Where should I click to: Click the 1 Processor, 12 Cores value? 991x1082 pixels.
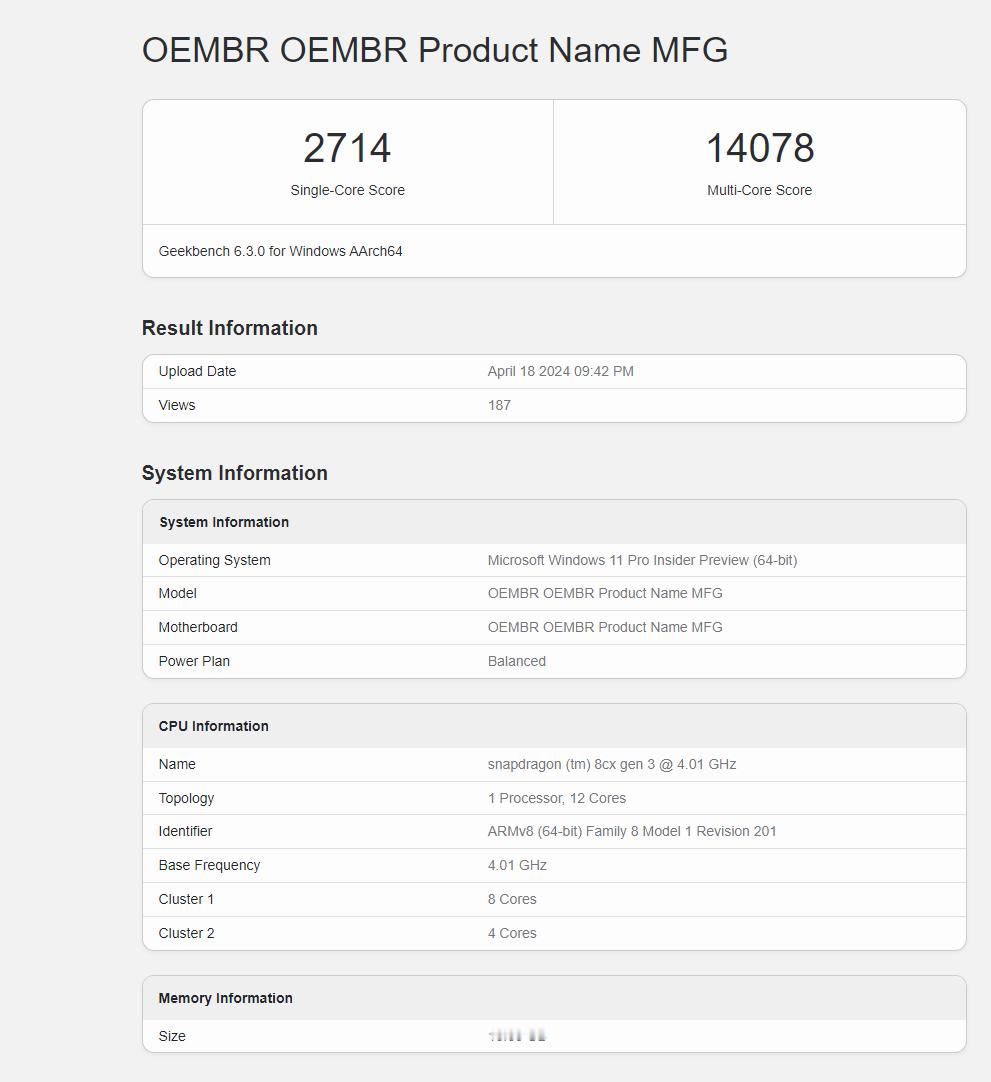[557, 798]
